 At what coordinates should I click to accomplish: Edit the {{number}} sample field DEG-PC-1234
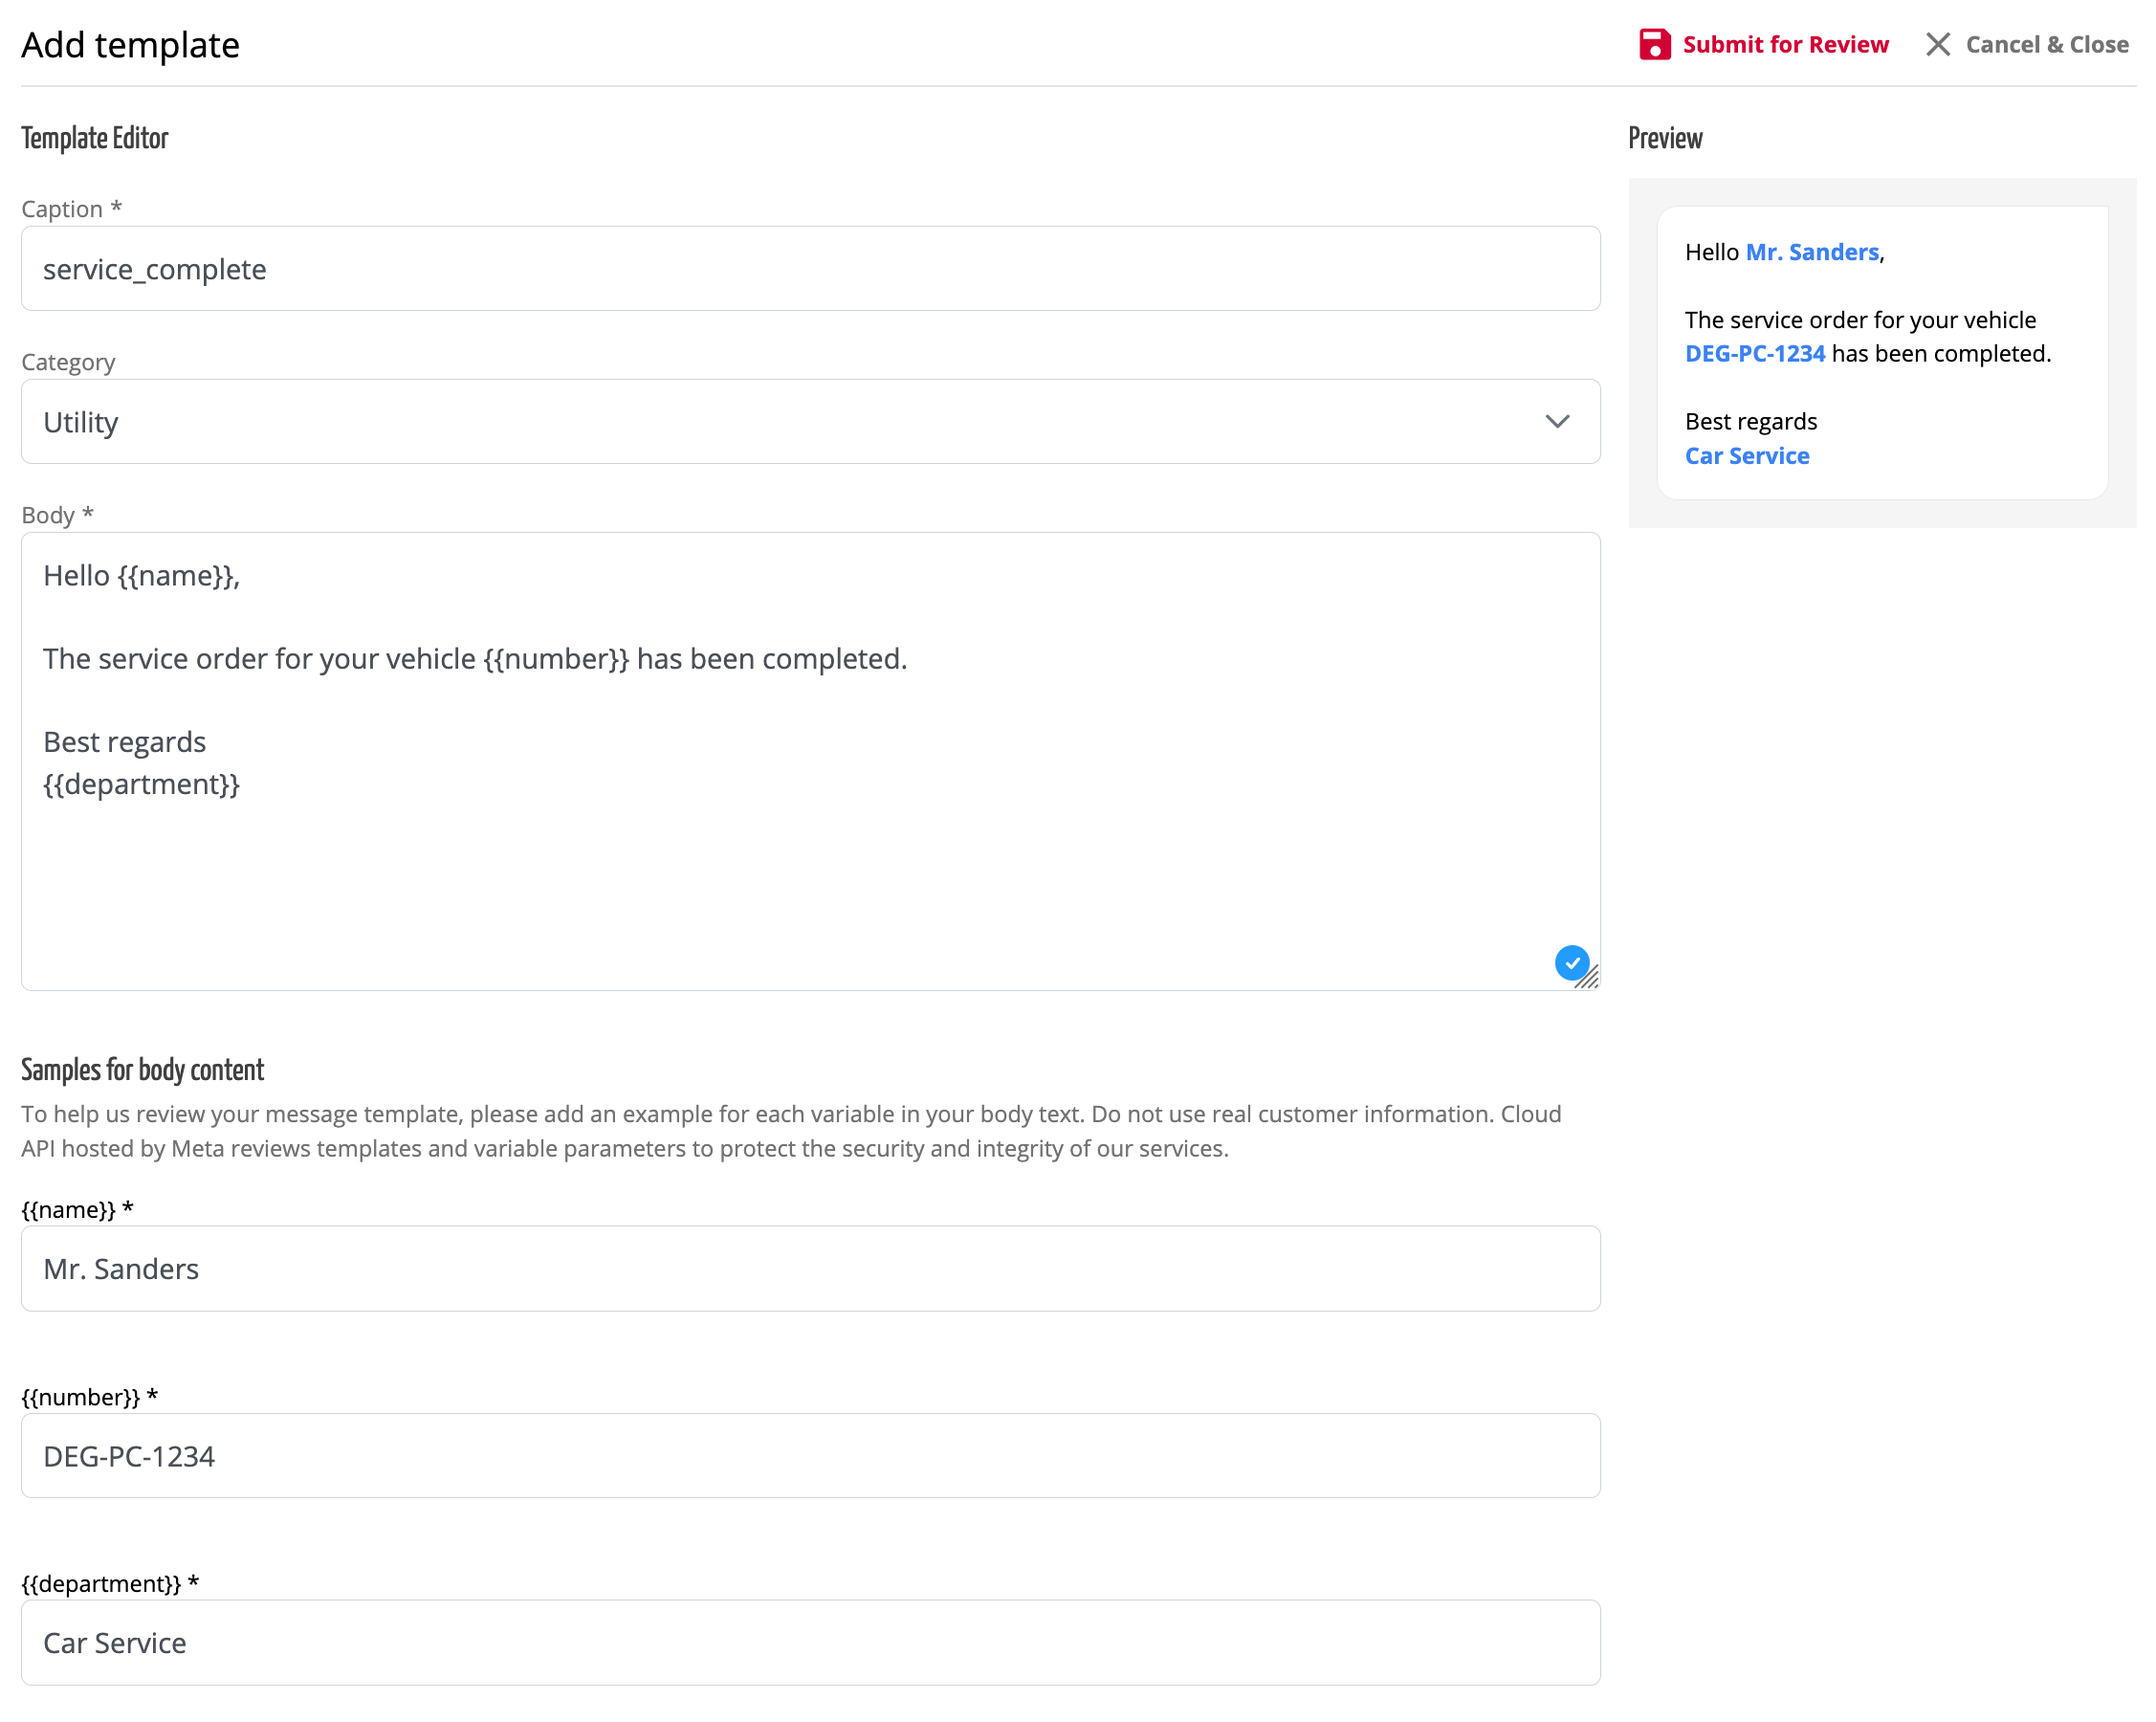810,1455
